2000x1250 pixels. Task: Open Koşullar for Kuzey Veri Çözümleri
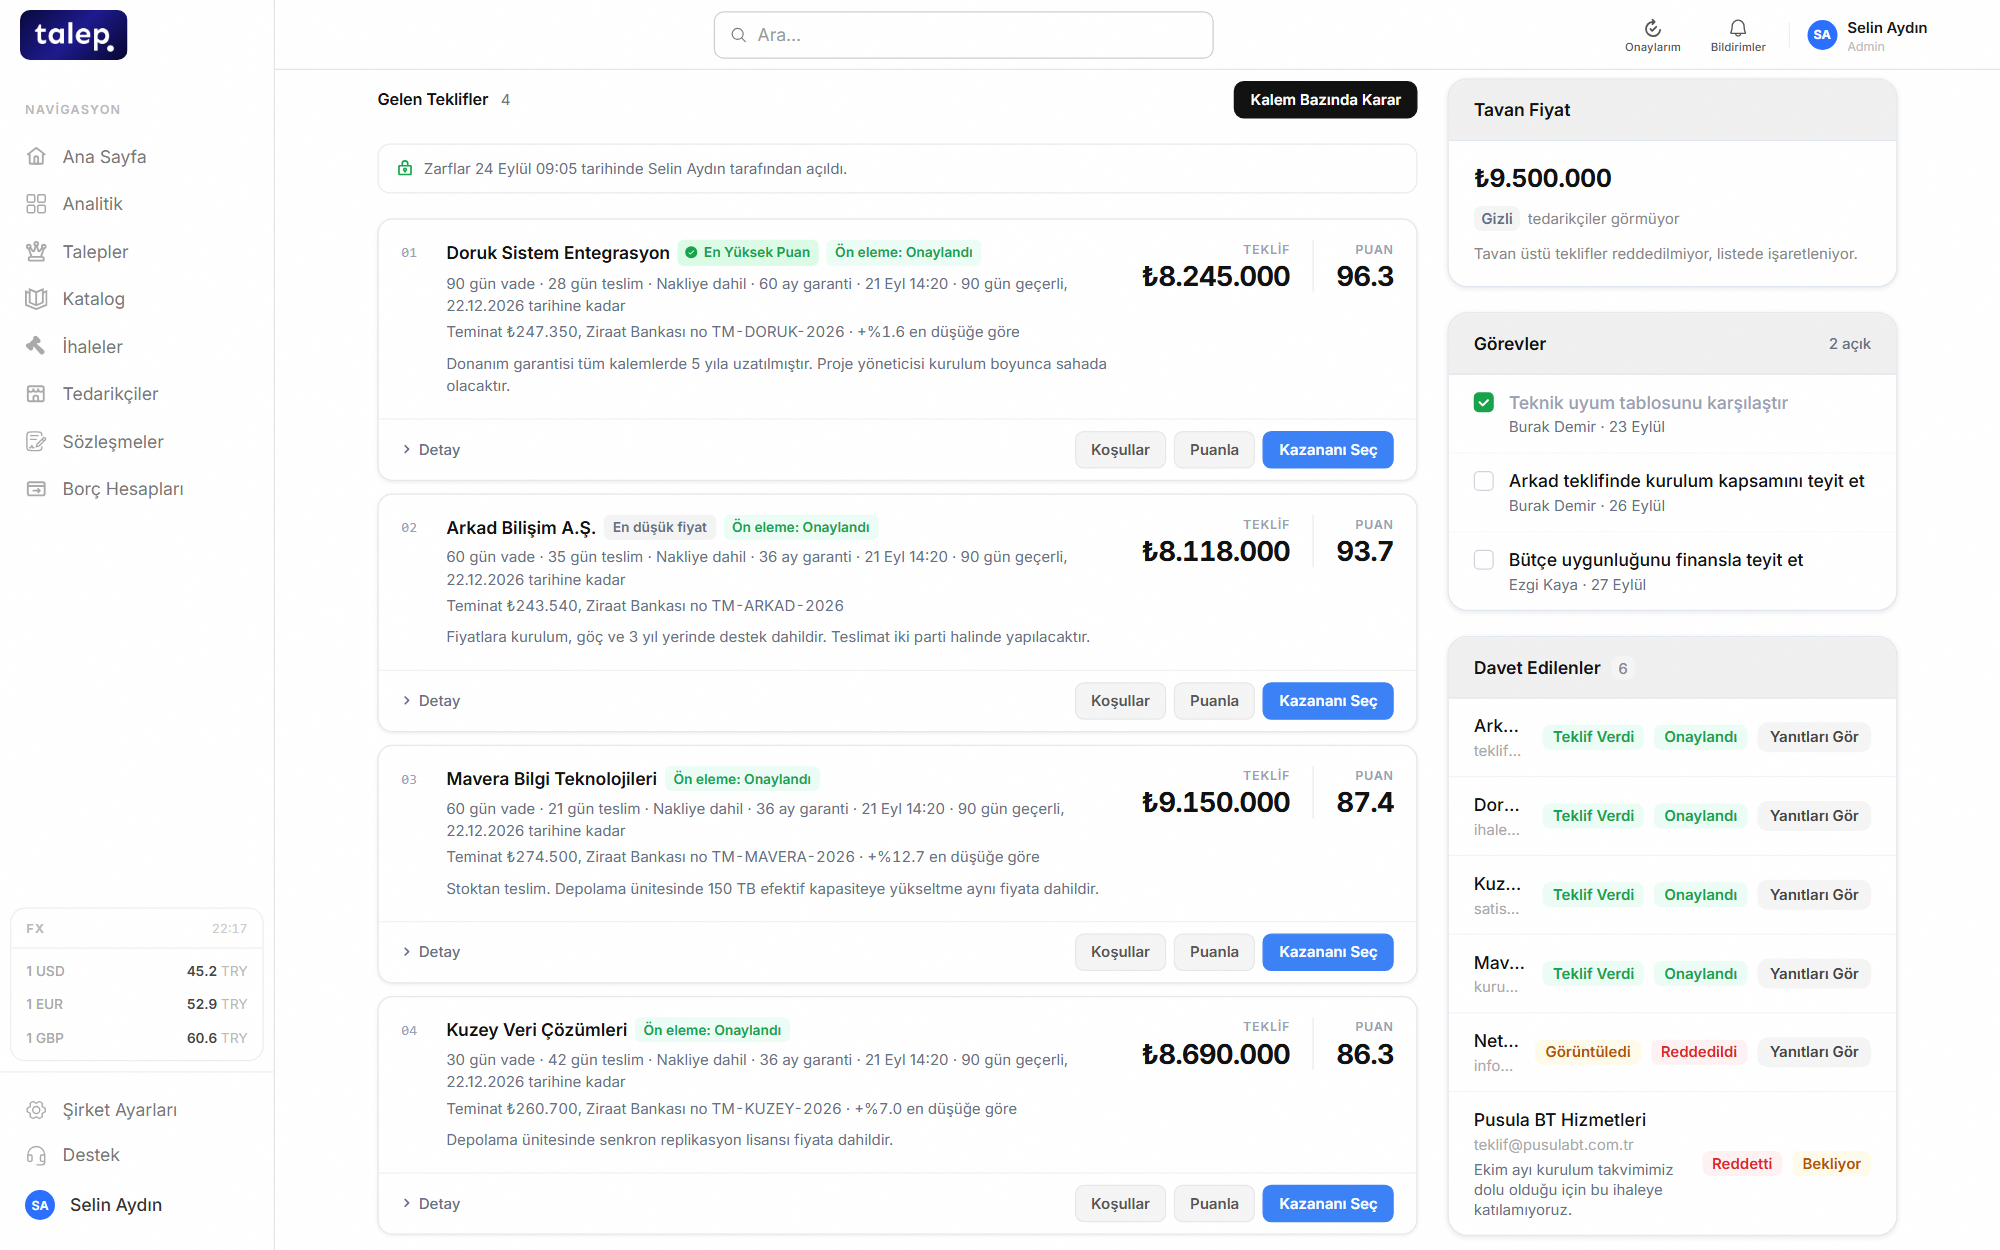(1120, 1204)
